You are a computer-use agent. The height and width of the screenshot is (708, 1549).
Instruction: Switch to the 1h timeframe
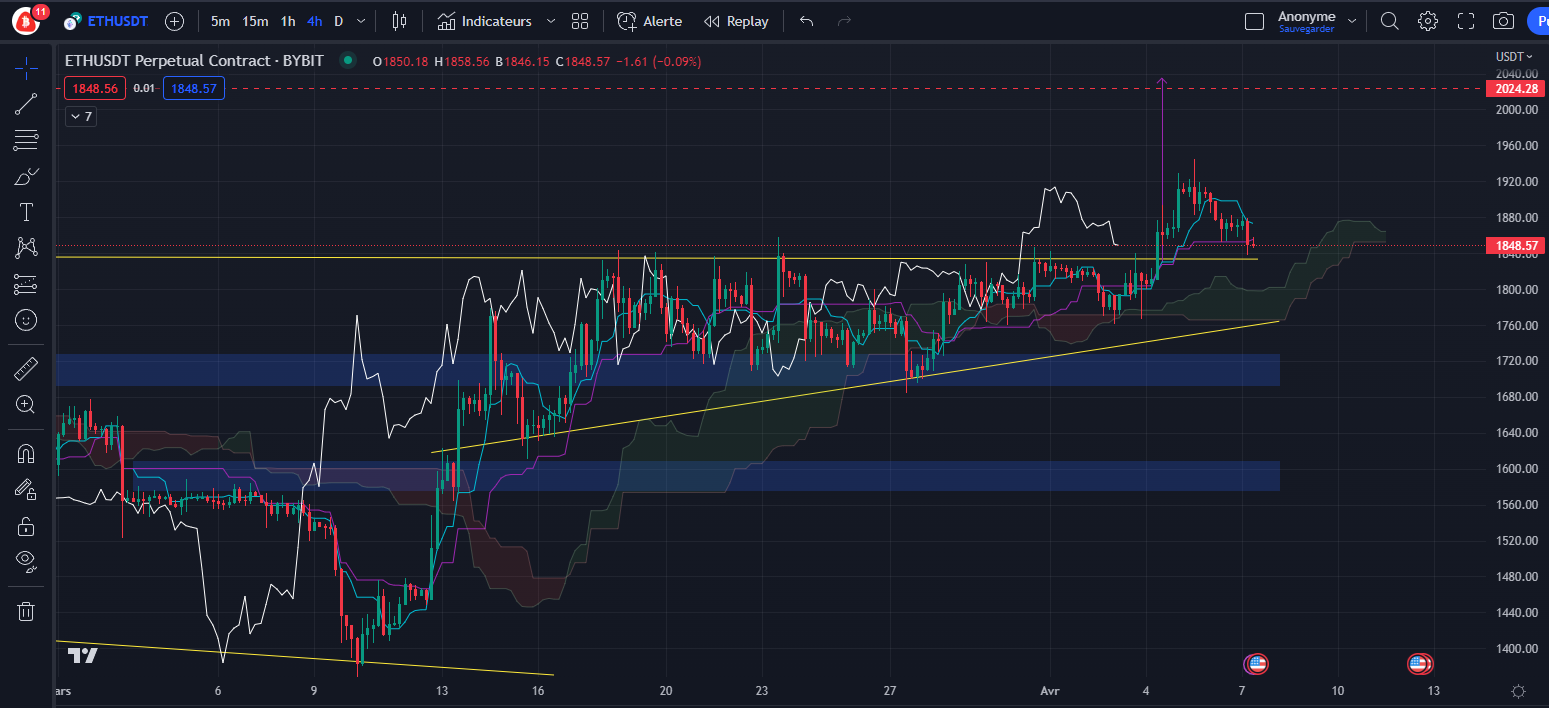click(x=288, y=21)
